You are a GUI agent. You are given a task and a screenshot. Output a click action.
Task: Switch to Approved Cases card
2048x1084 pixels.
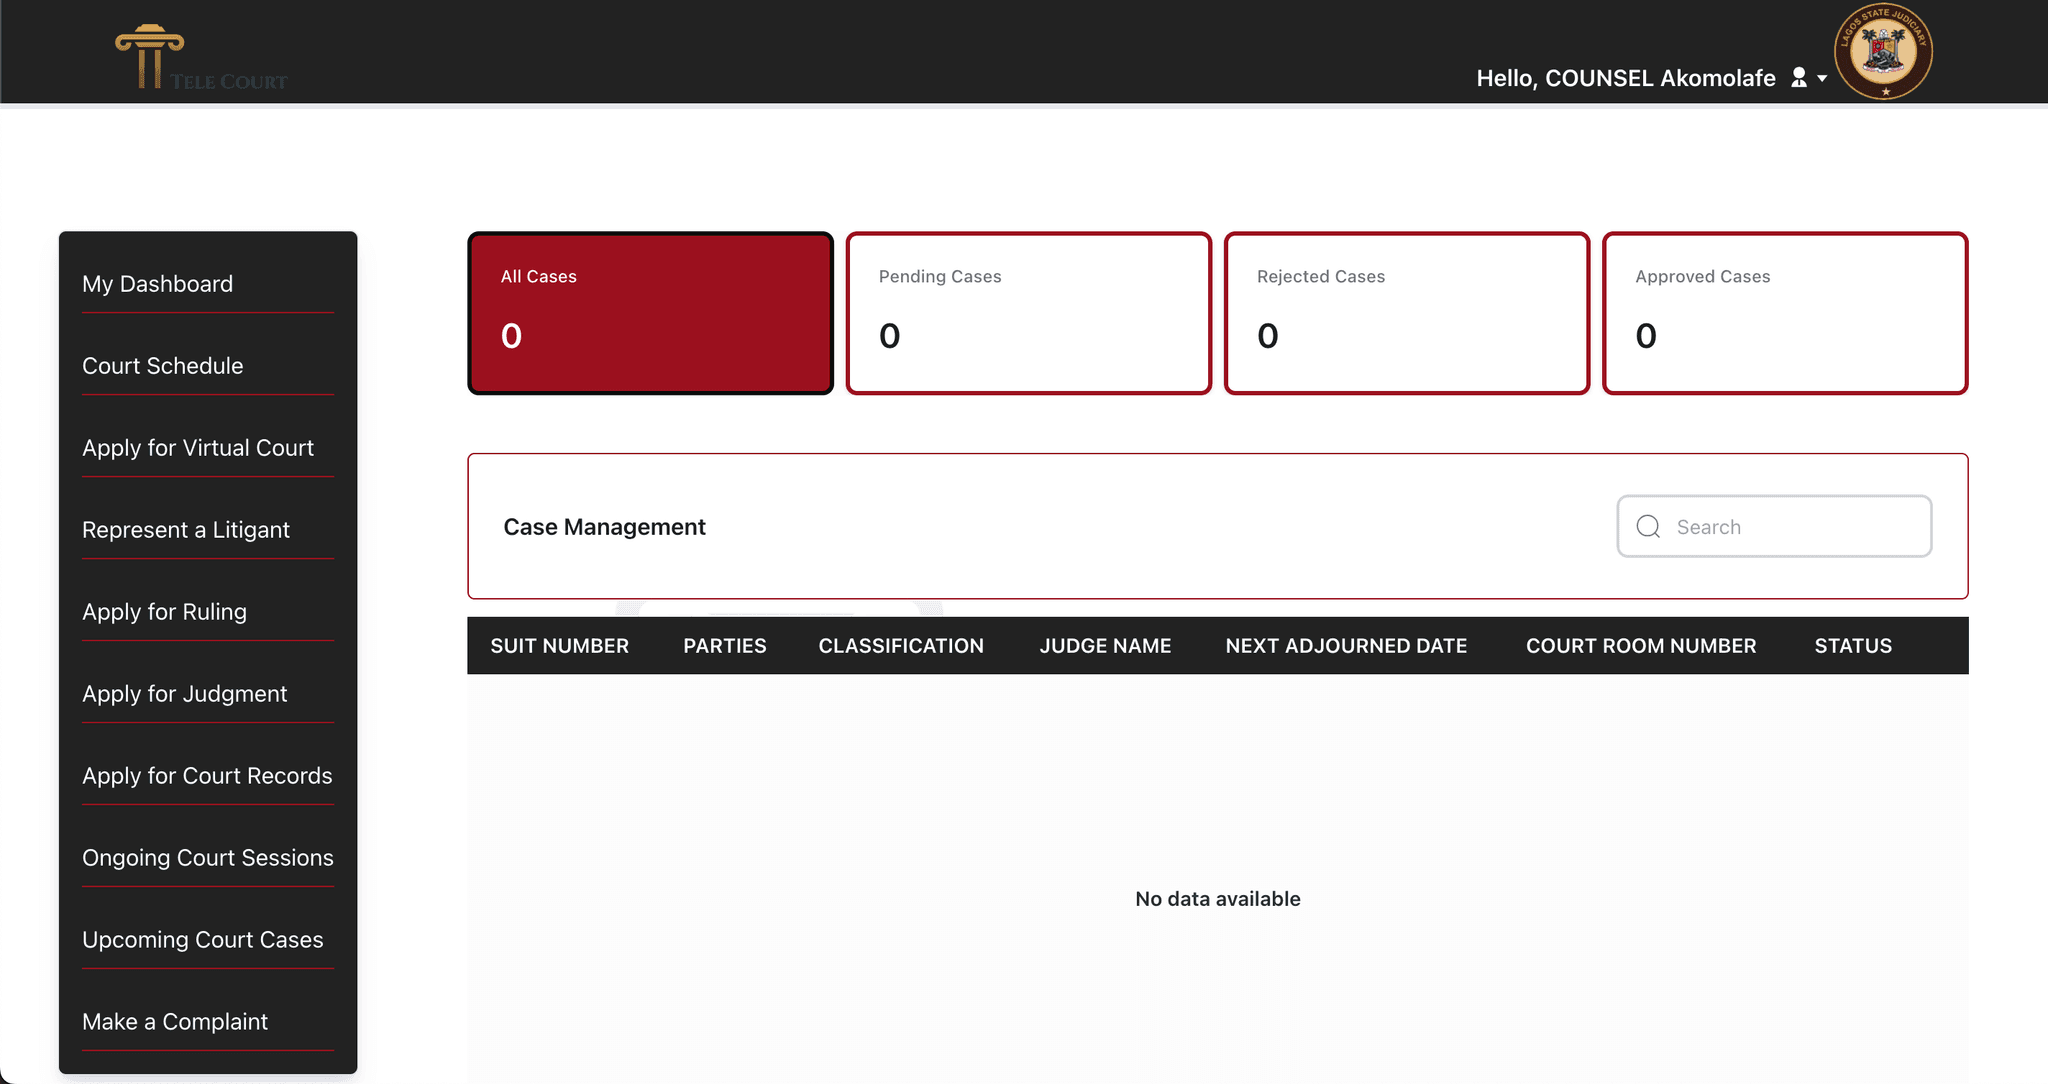click(1785, 313)
